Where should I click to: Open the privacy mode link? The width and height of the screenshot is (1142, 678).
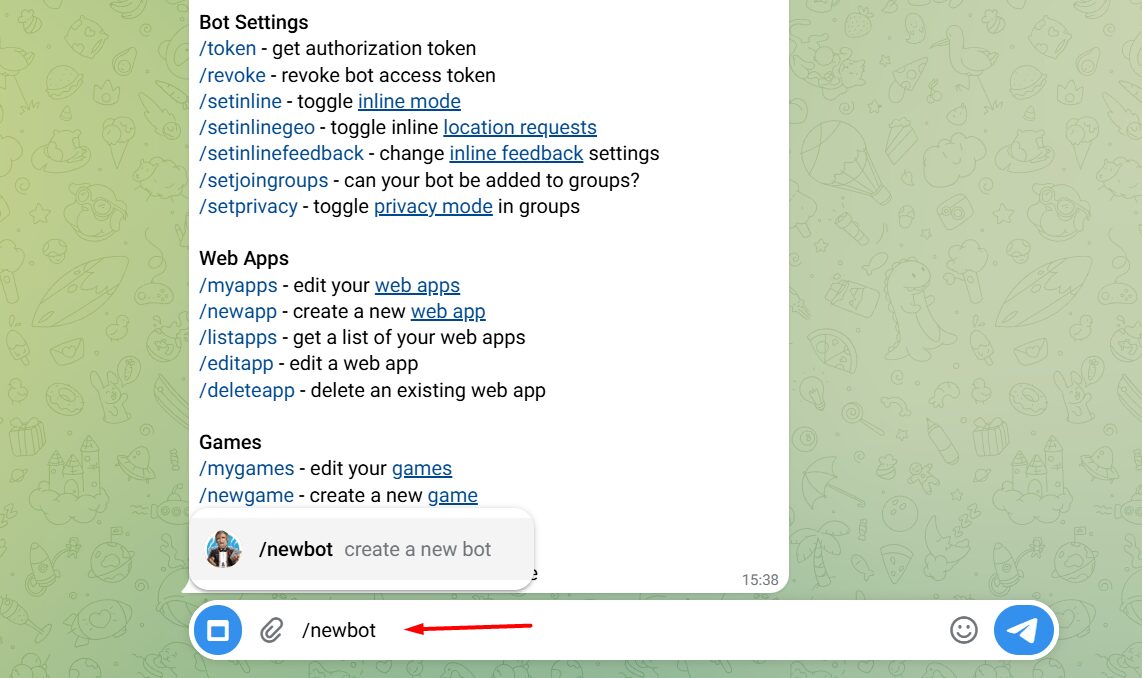(433, 207)
